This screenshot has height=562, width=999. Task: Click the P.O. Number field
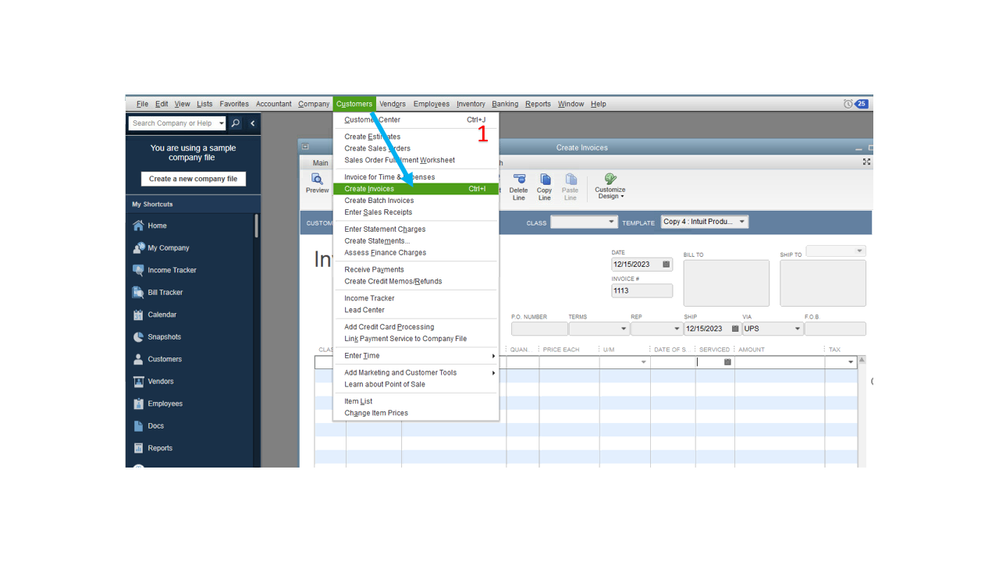pyautogui.click(x=539, y=329)
